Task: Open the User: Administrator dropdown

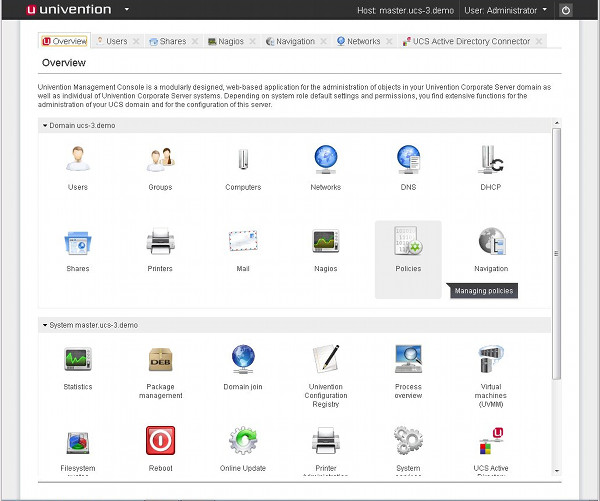Action: tap(505, 10)
